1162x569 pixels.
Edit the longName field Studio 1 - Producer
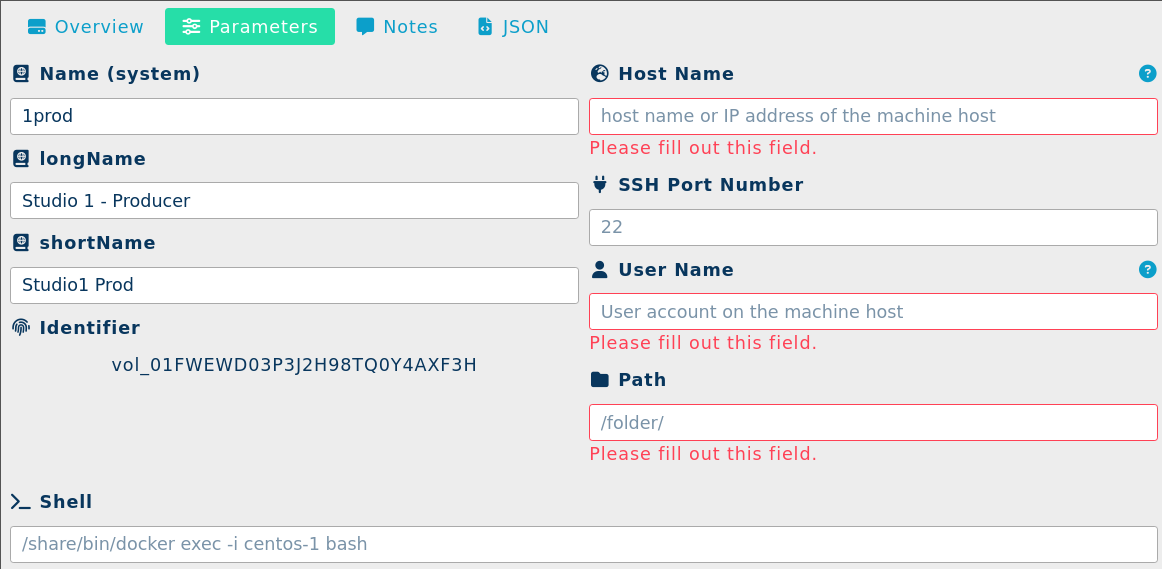(x=294, y=200)
